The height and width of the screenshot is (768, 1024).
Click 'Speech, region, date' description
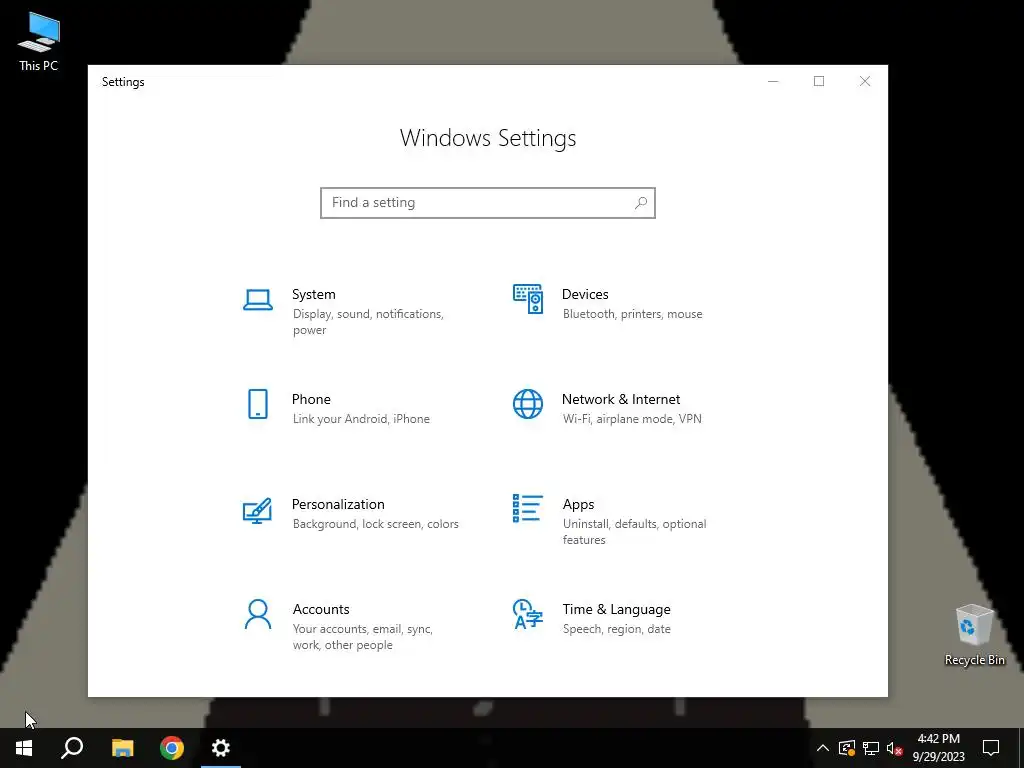616,630
